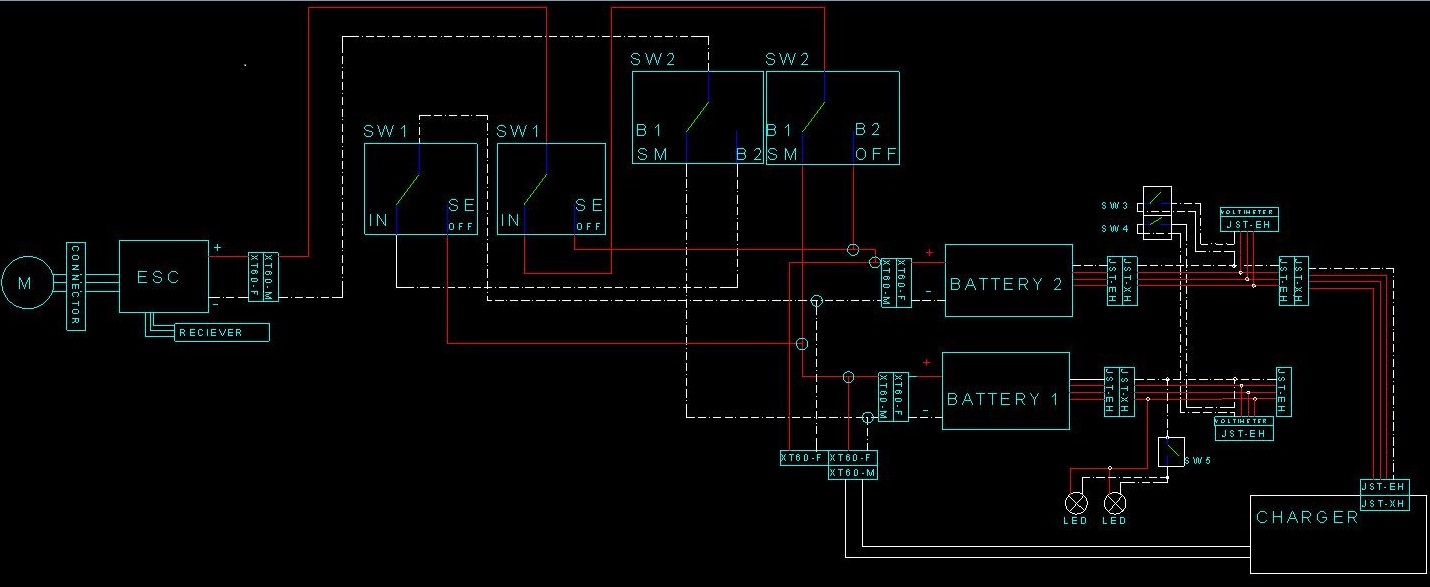Click the right SW2 box with OFF label
The height and width of the screenshot is (587, 1430).
coord(832,117)
